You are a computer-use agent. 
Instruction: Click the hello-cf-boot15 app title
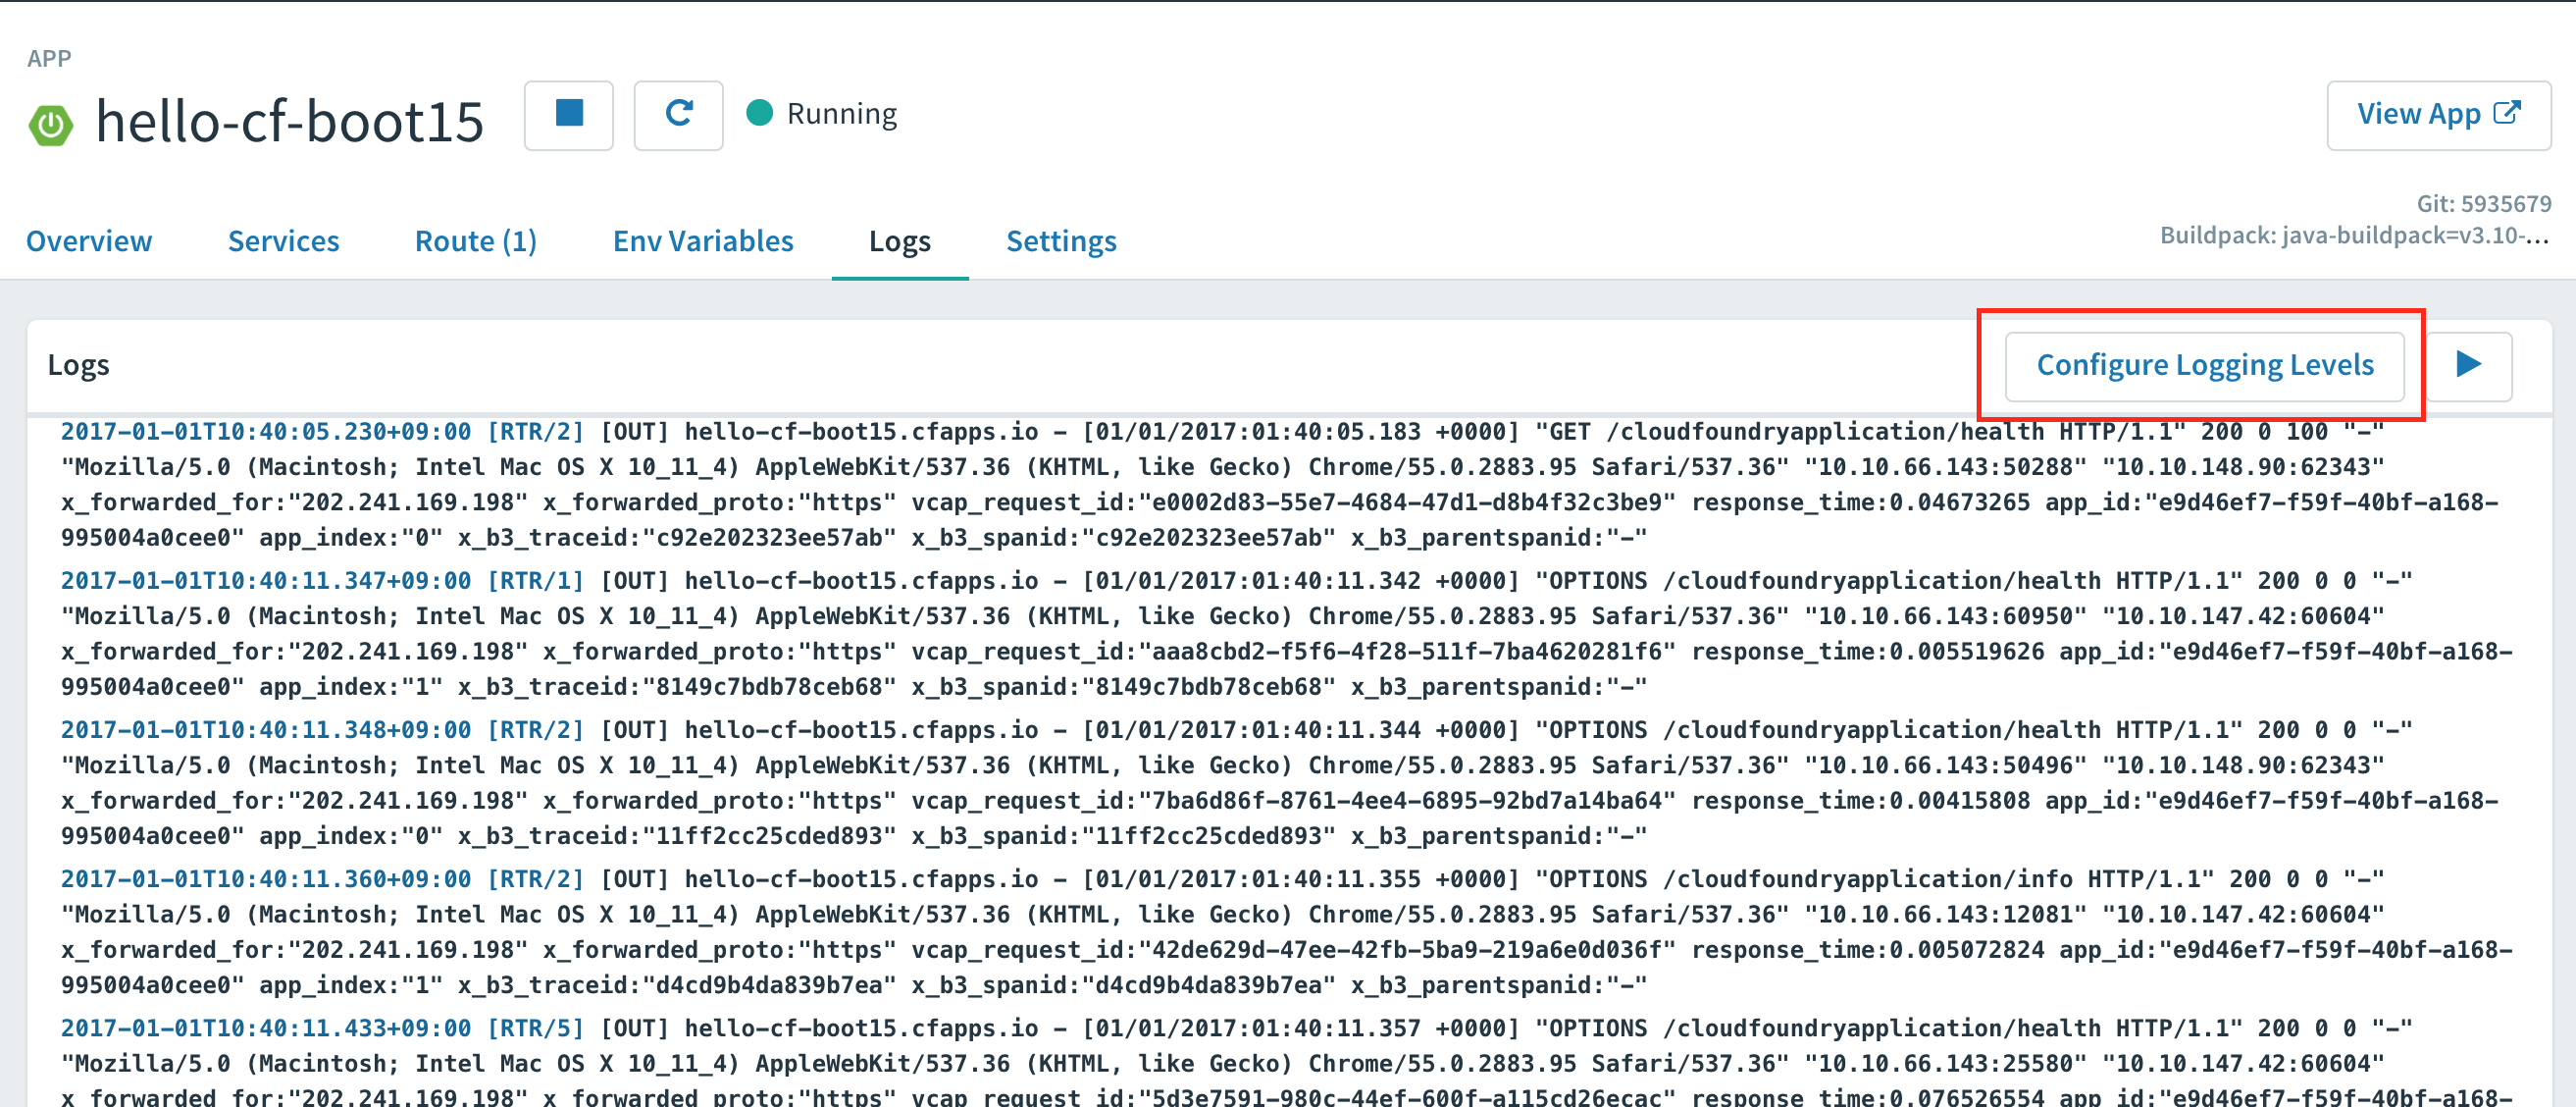(289, 122)
